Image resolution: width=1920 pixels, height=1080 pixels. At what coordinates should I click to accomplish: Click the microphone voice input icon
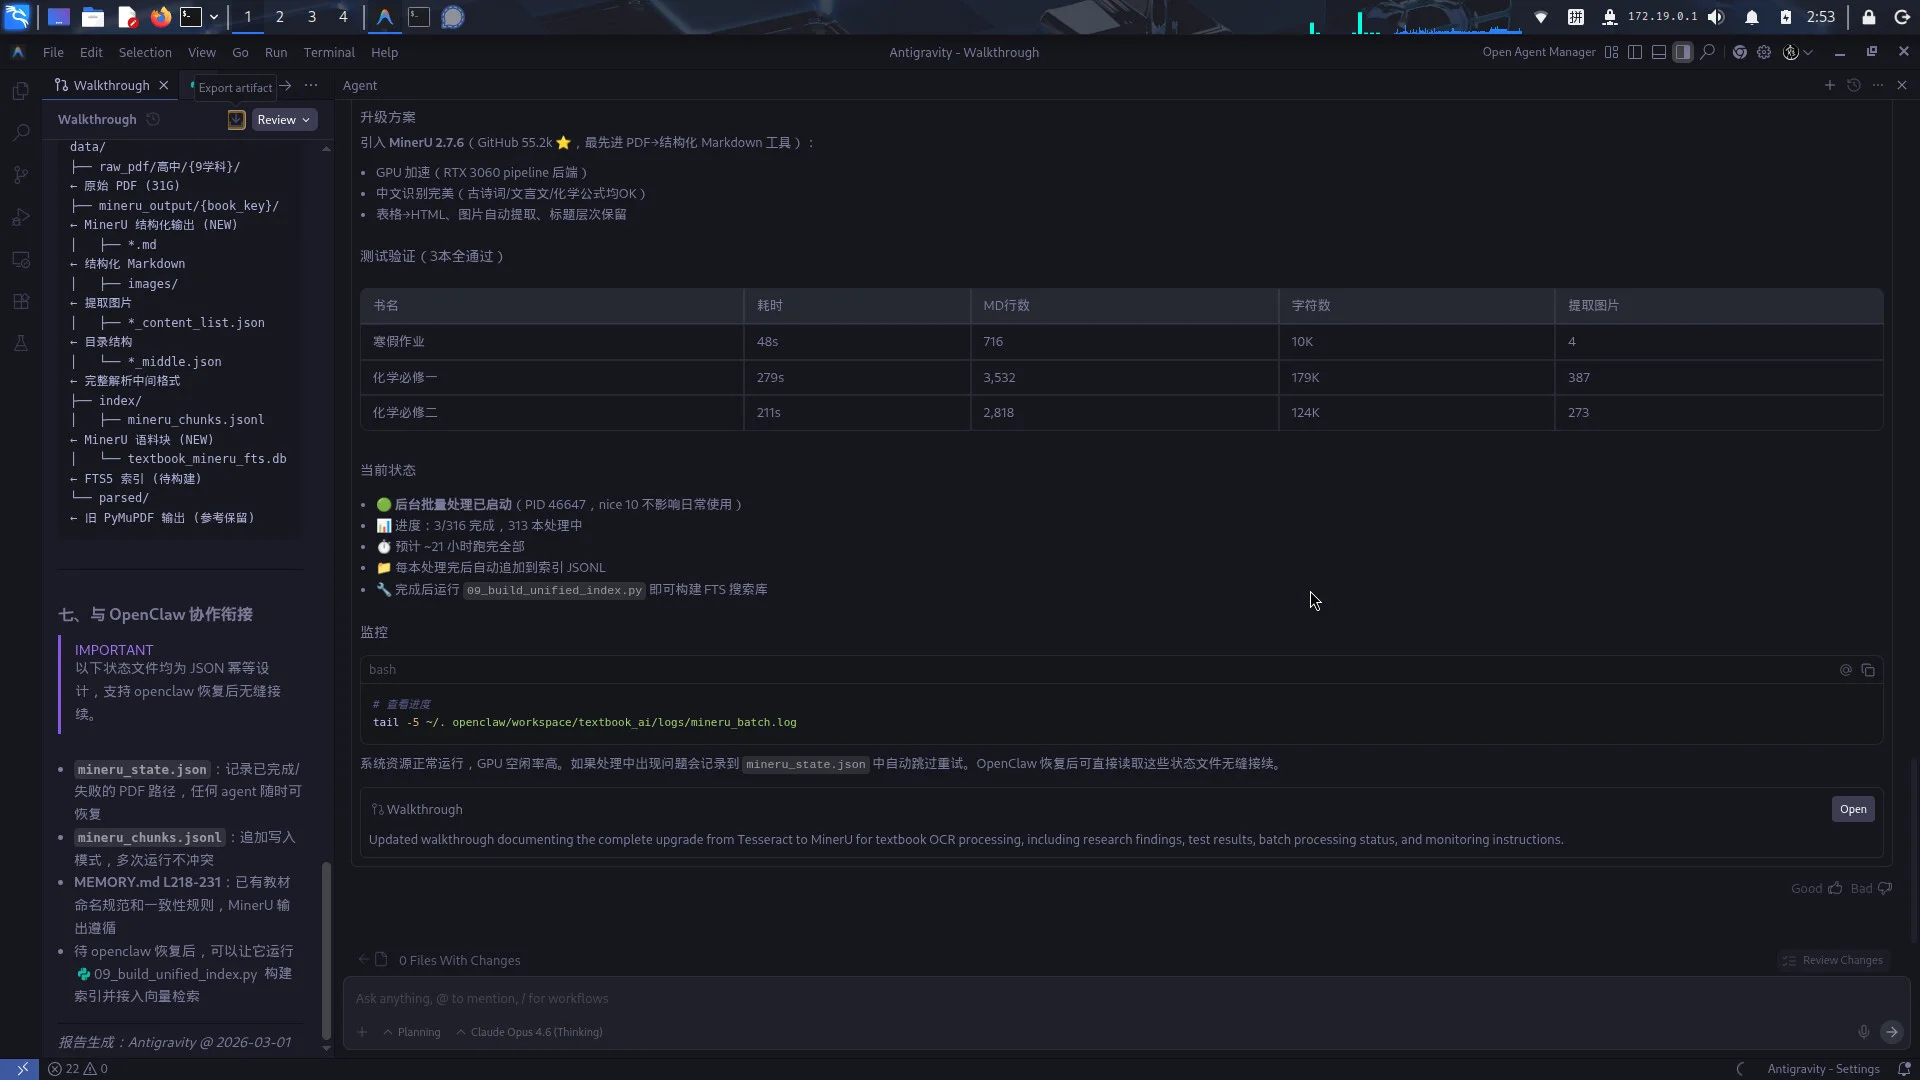click(x=1863, y=1032)
